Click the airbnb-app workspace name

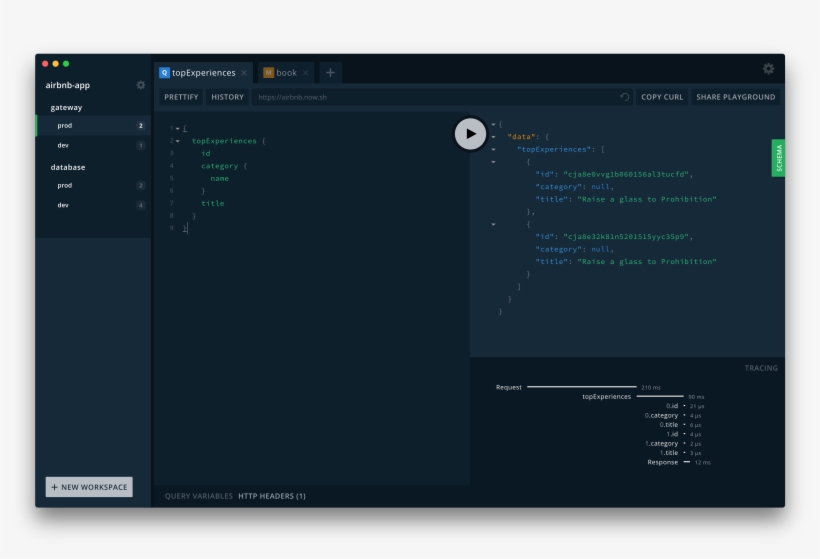(67, 85)
